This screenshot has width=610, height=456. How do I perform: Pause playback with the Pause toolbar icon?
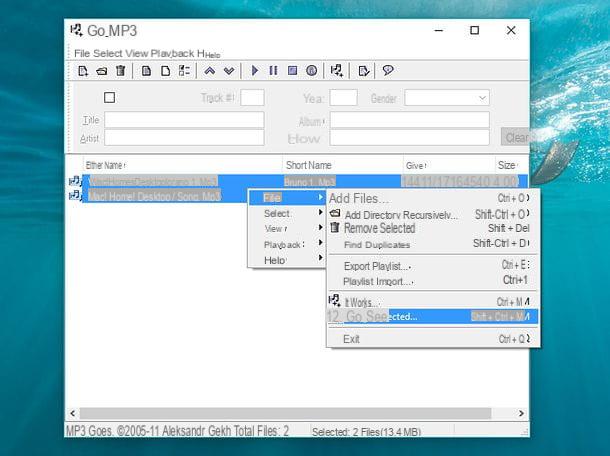click(x=273, y=71)
